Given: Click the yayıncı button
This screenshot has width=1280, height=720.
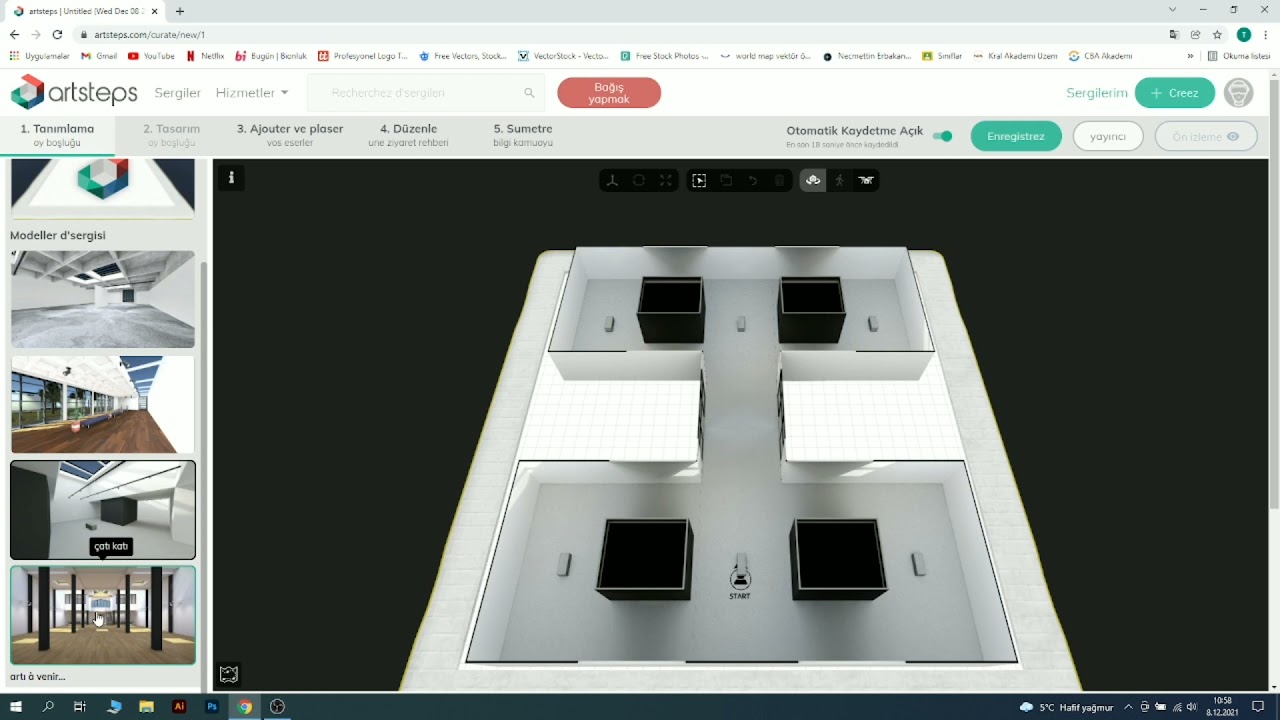Looking at the screenshot, I should [x=1108, y=136].
